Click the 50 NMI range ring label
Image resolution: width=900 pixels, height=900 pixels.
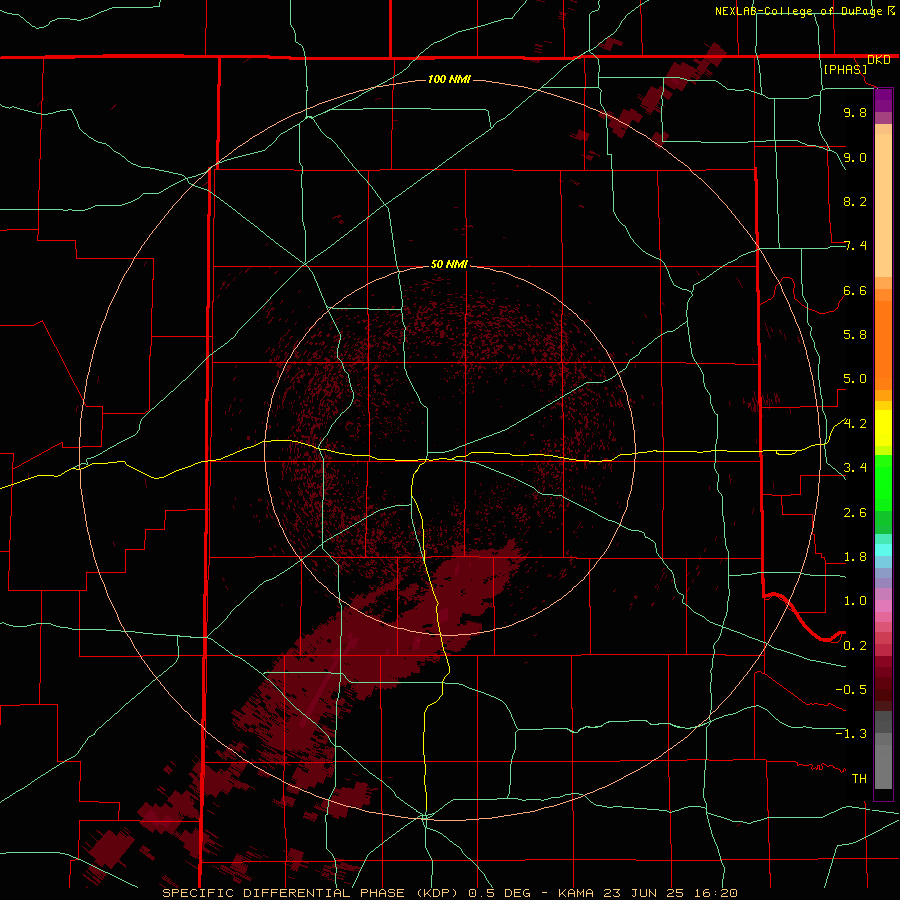click(449, 264)
